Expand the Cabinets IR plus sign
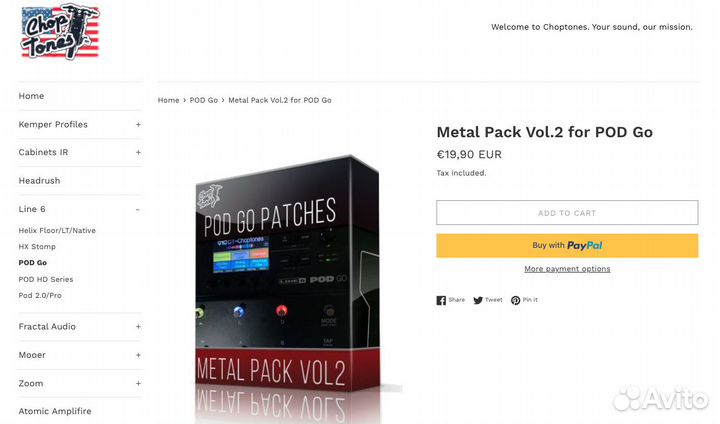720x424 pixels. click(x=138, y=153)
